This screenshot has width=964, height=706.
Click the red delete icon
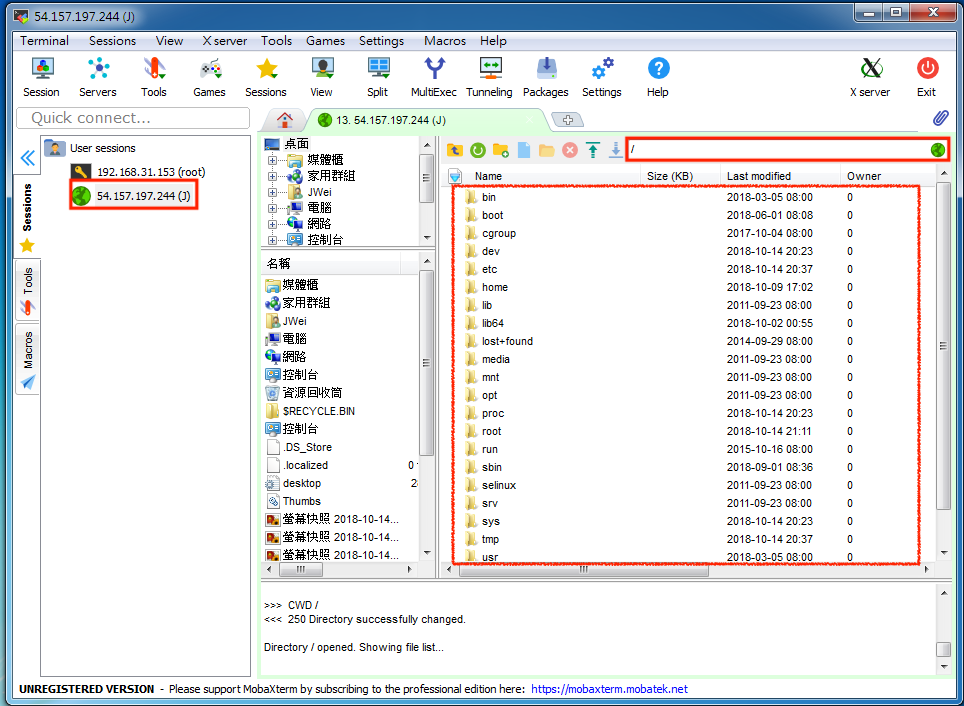click(x=570, y=150)
